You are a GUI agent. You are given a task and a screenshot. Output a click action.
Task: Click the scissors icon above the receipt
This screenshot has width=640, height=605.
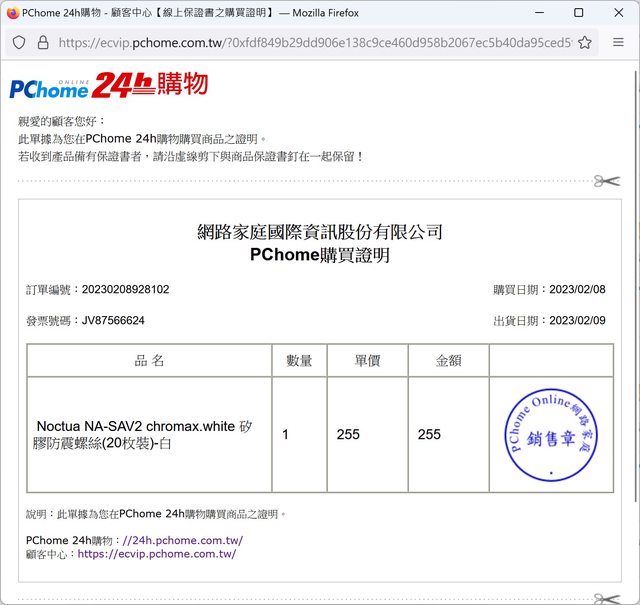click(x=606, y=181)
